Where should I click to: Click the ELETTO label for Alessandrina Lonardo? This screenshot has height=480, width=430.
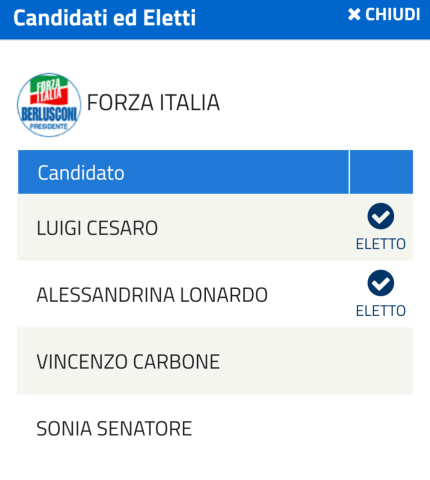tap(381, 311)
